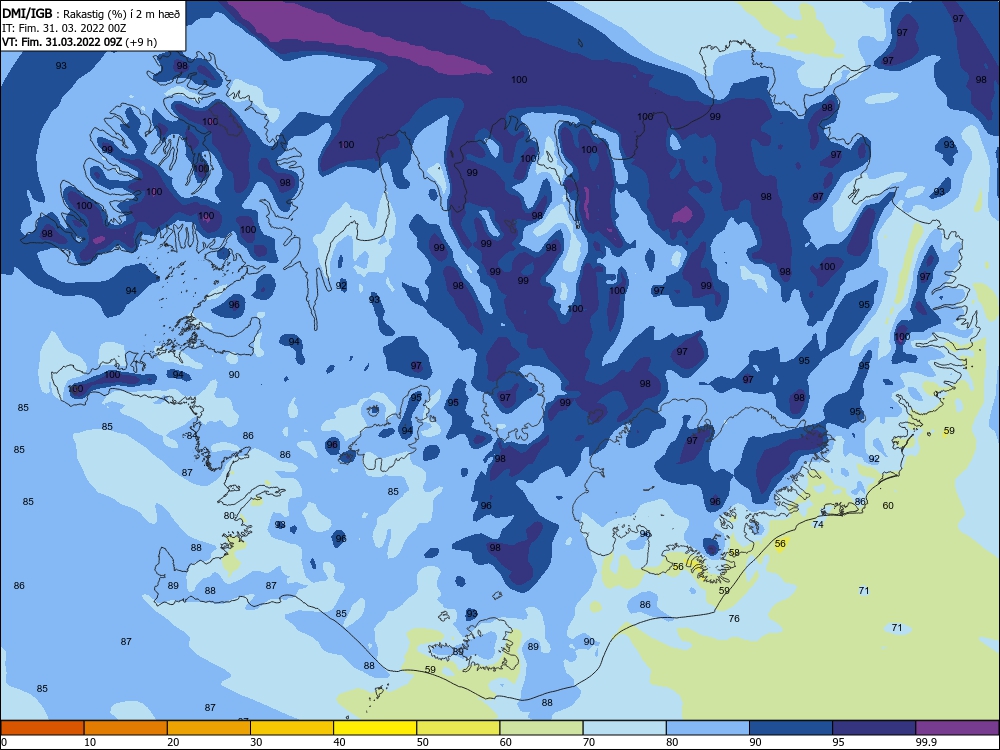Click the '0' label at the legend start

4,742
